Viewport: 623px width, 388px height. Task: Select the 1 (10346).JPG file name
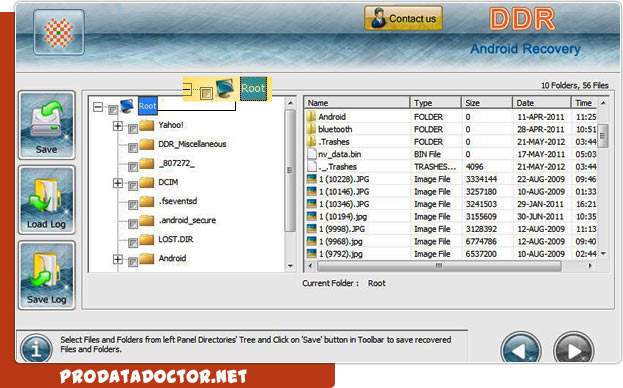coord(344,204)
